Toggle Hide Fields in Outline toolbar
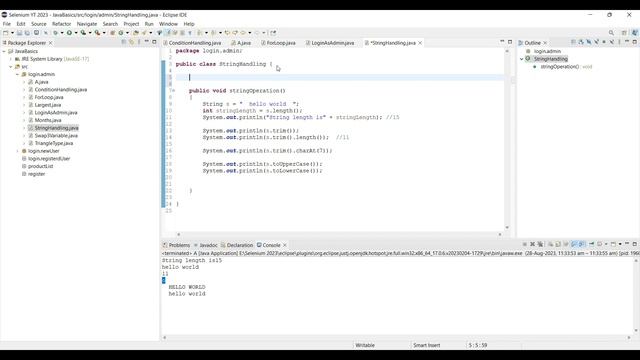 589,42
